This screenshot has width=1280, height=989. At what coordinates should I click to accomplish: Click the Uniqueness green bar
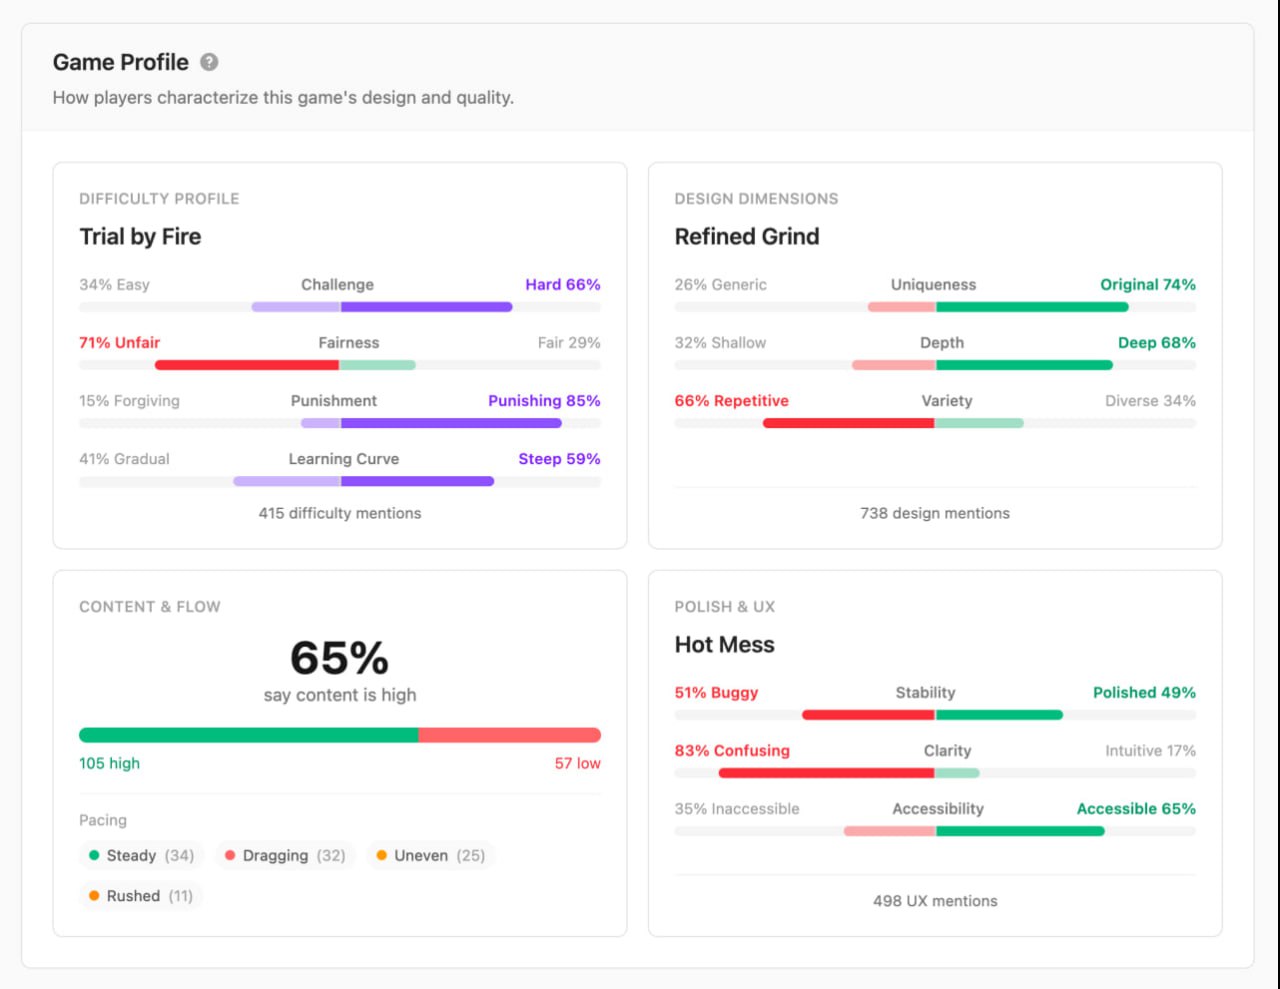coord(1030,307)
